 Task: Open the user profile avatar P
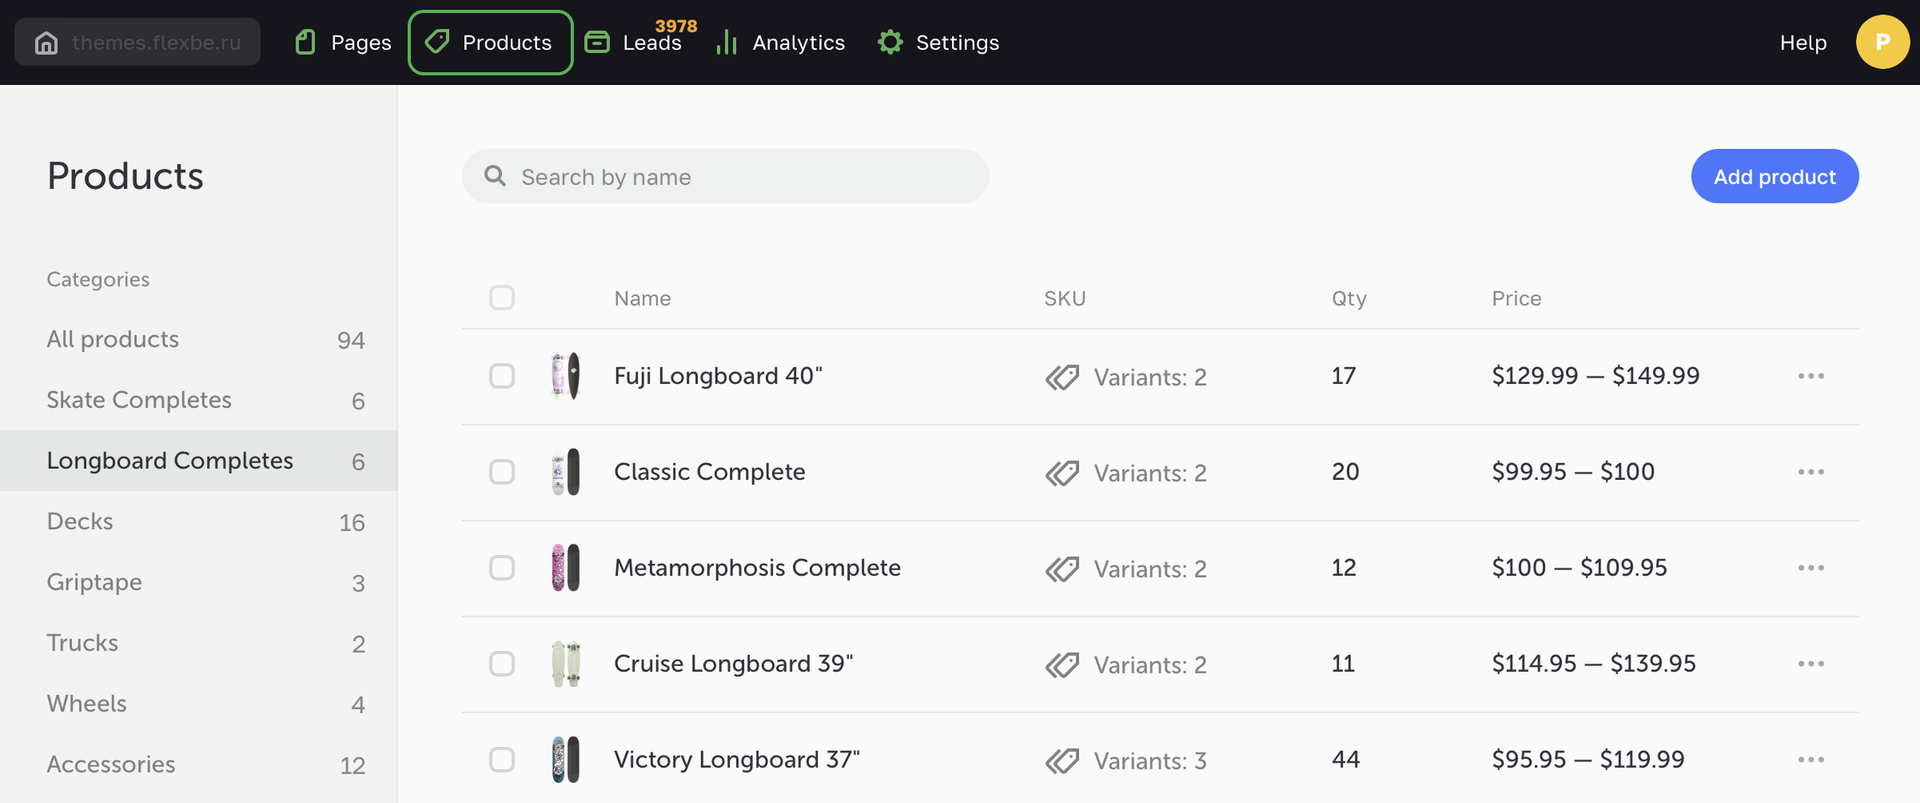1882,42
